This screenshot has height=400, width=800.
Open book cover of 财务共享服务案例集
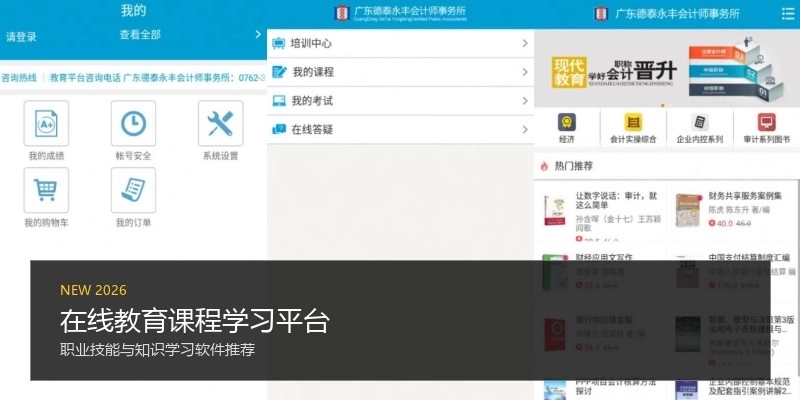coord(688,210)
